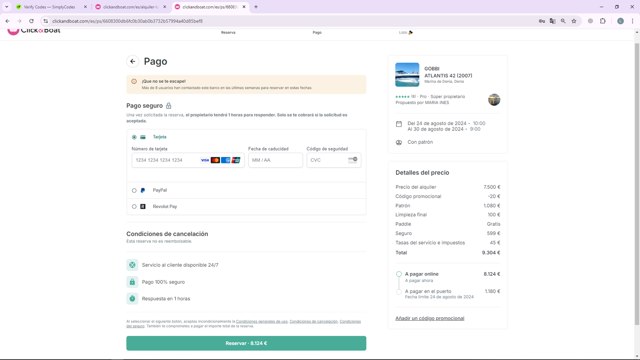Click the Precio del alquiler 7.500 € row

click(448, 187)
